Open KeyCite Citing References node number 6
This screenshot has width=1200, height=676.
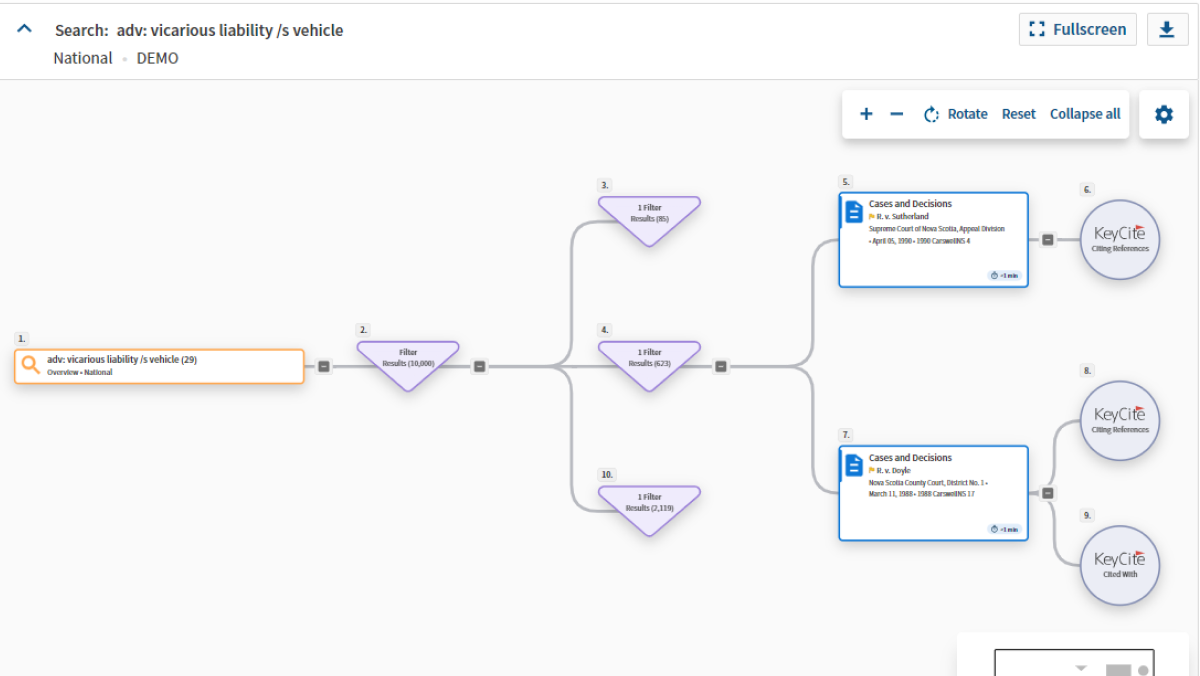click(1120, 239)
